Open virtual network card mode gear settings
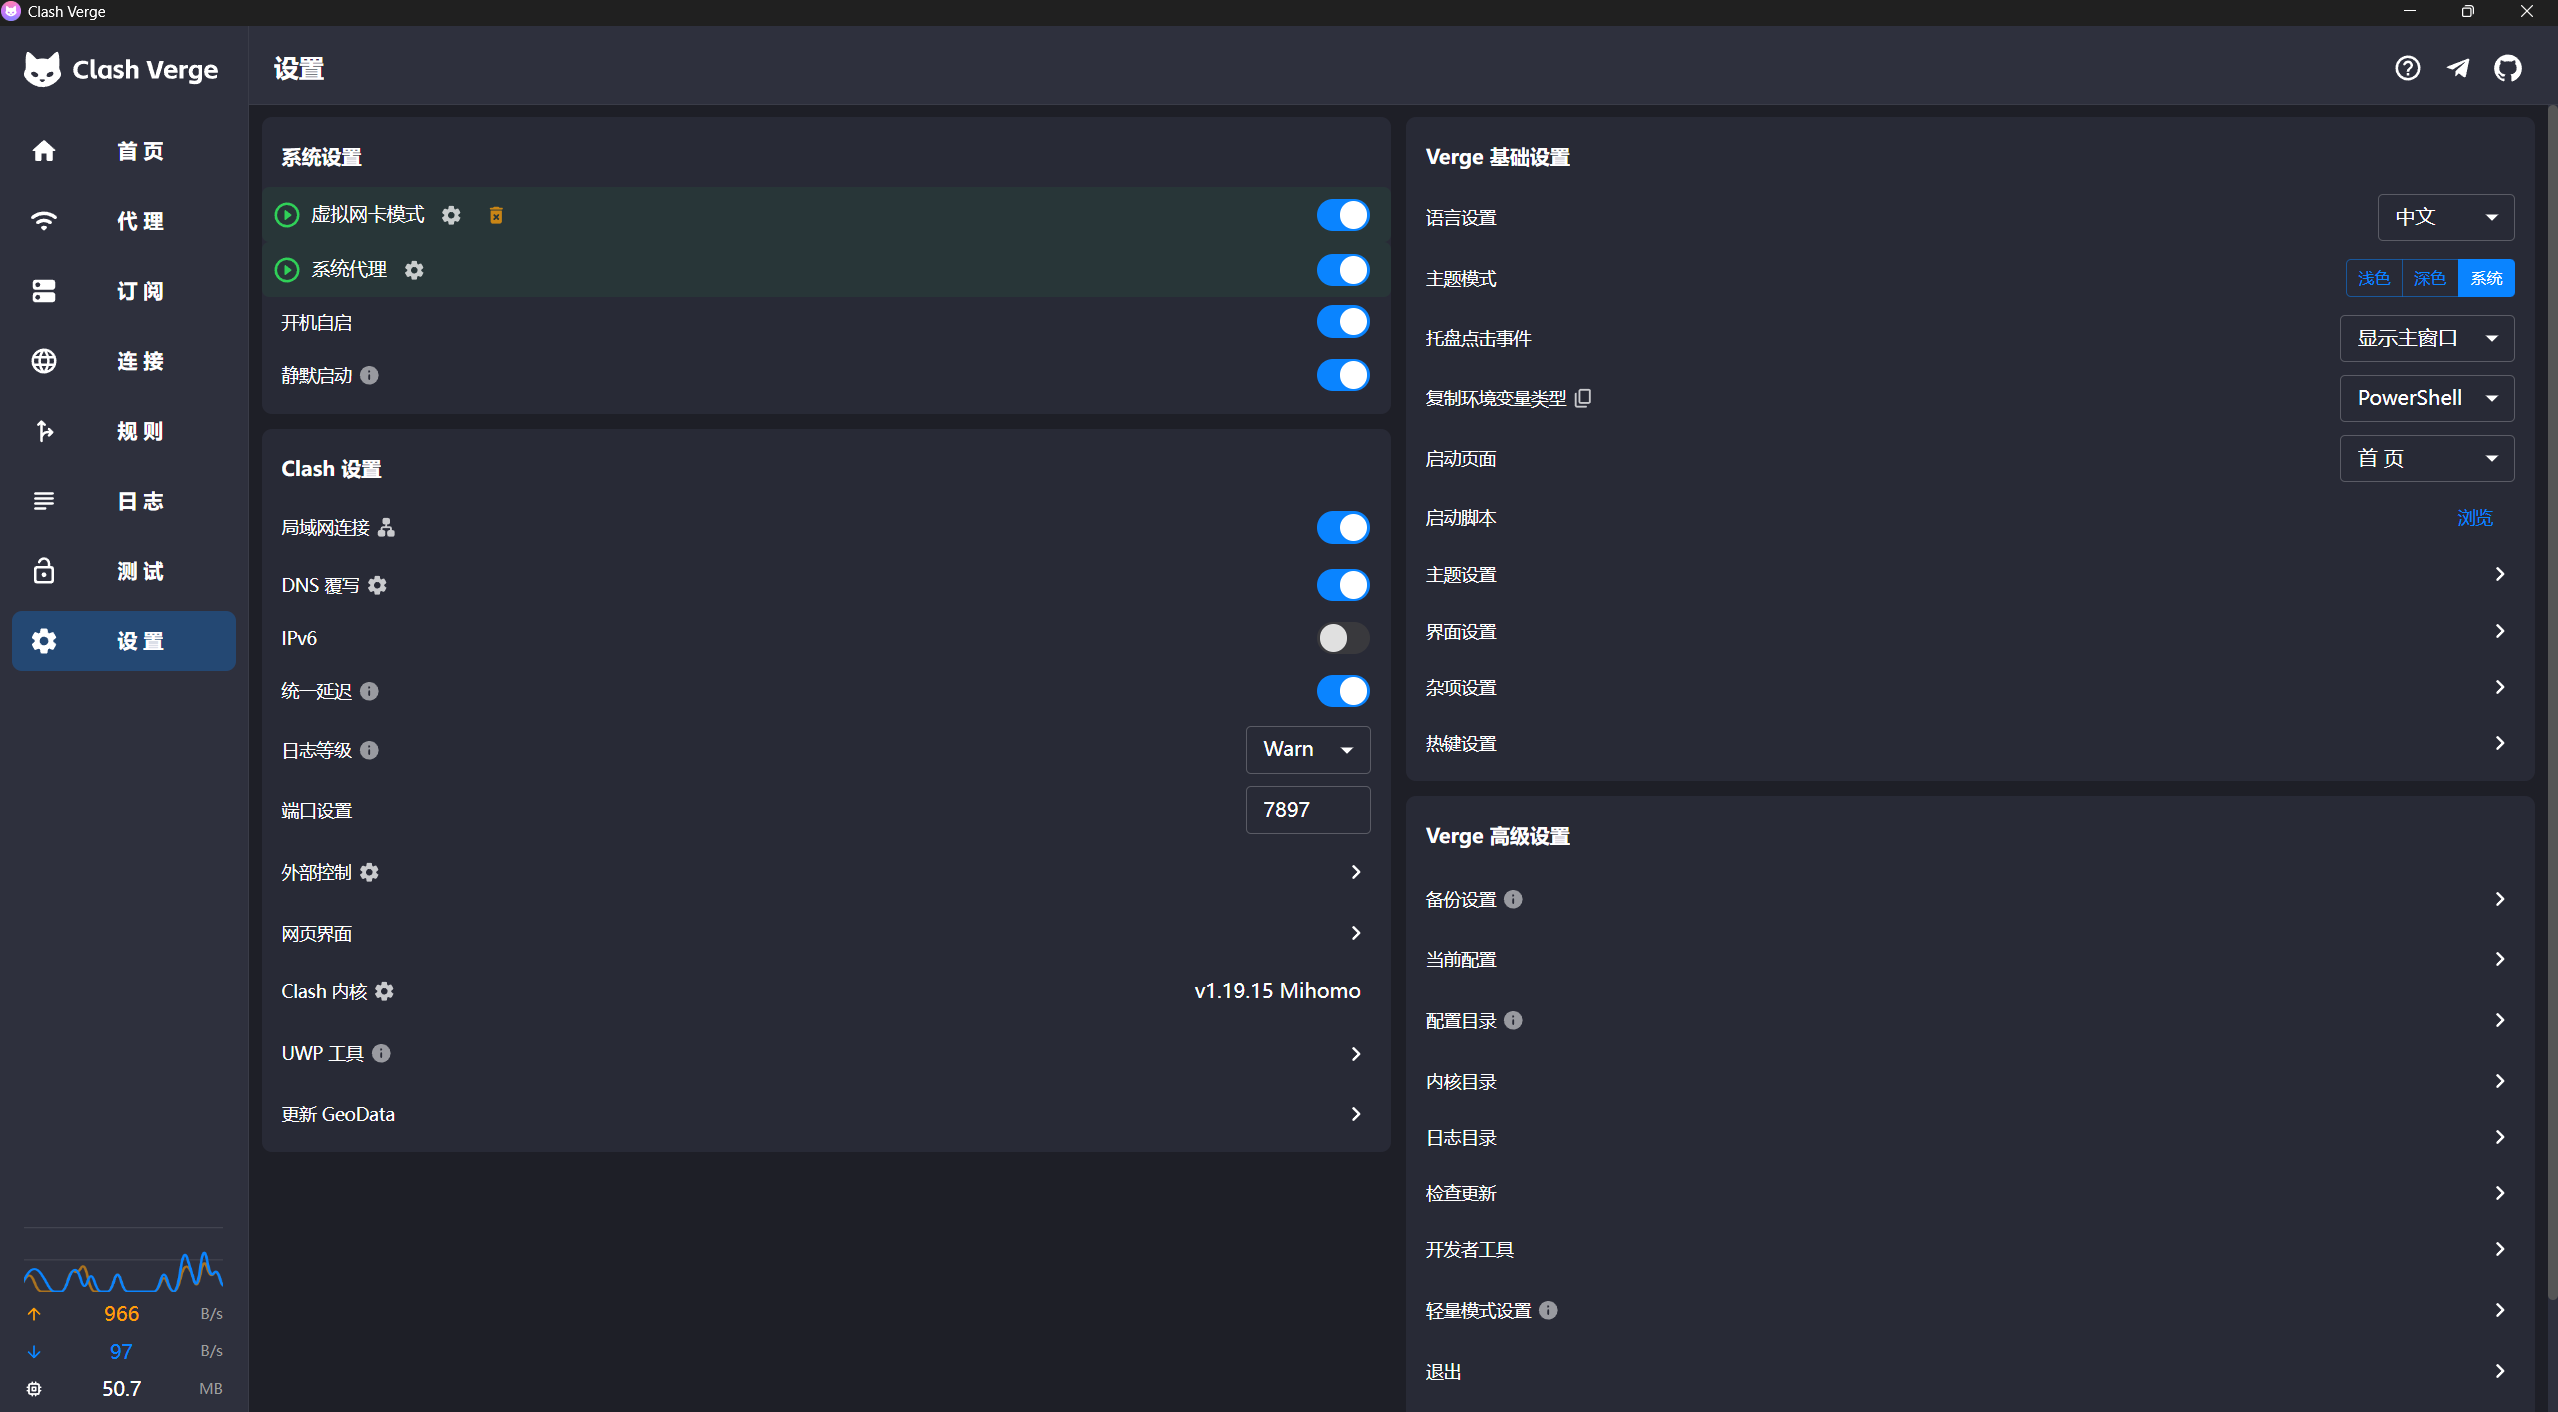The image size is (2558, 1412). (451, 215)
